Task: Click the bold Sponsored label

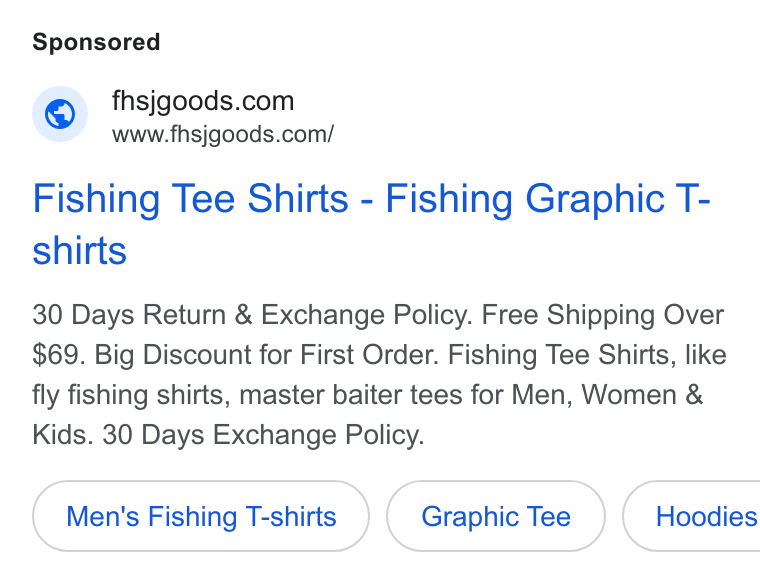Action: tap(96, 42)
